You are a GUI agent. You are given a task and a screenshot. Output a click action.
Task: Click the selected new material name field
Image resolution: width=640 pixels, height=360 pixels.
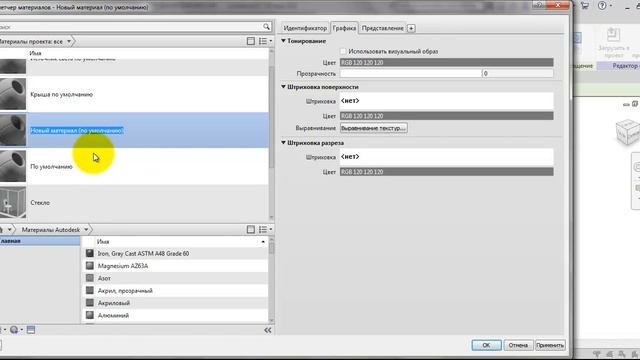(77, 131)
